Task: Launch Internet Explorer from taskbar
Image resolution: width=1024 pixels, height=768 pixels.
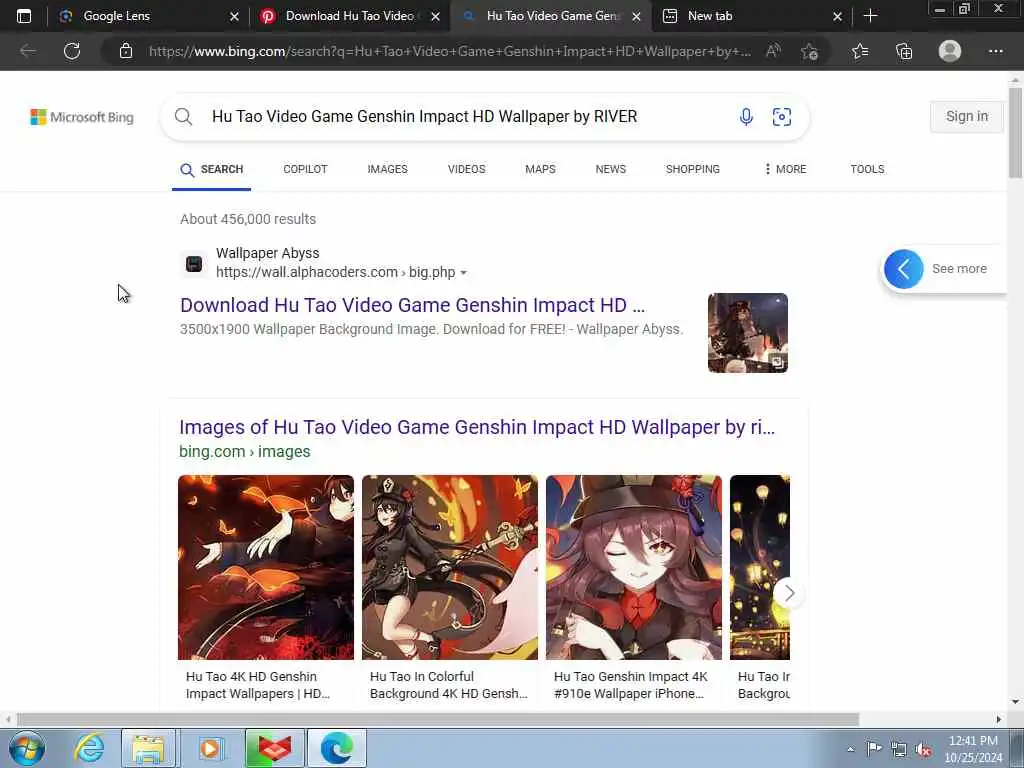Action: pos(89,748)
